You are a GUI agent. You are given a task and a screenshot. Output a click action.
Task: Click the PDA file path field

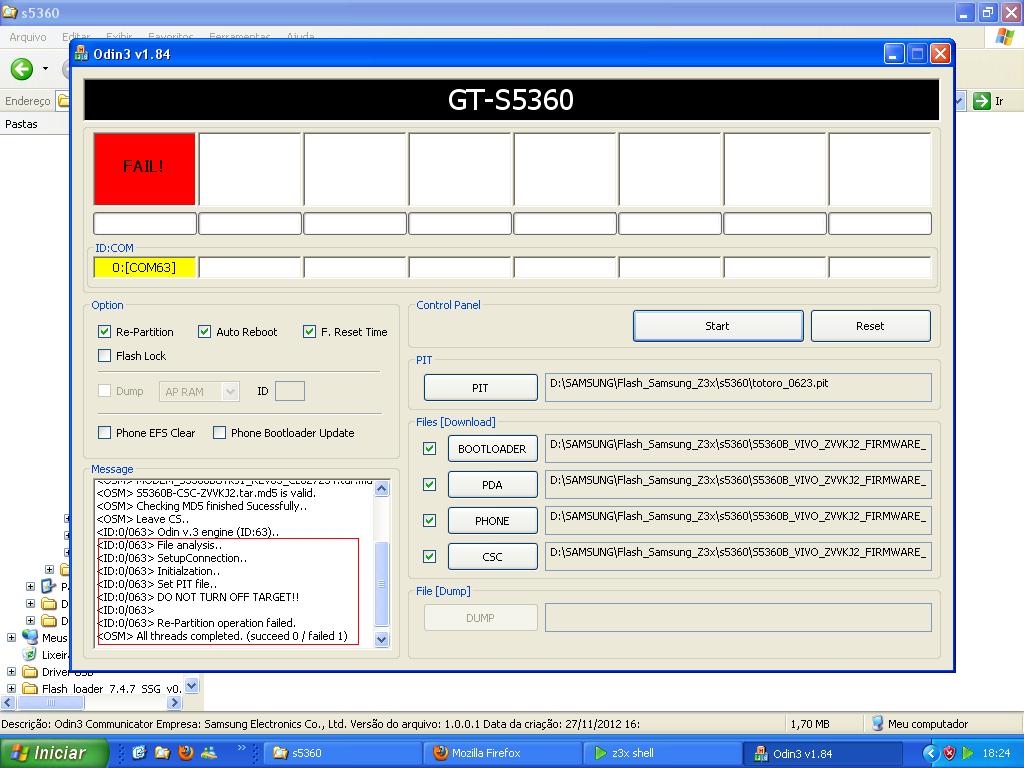click(x=738, y=485)
